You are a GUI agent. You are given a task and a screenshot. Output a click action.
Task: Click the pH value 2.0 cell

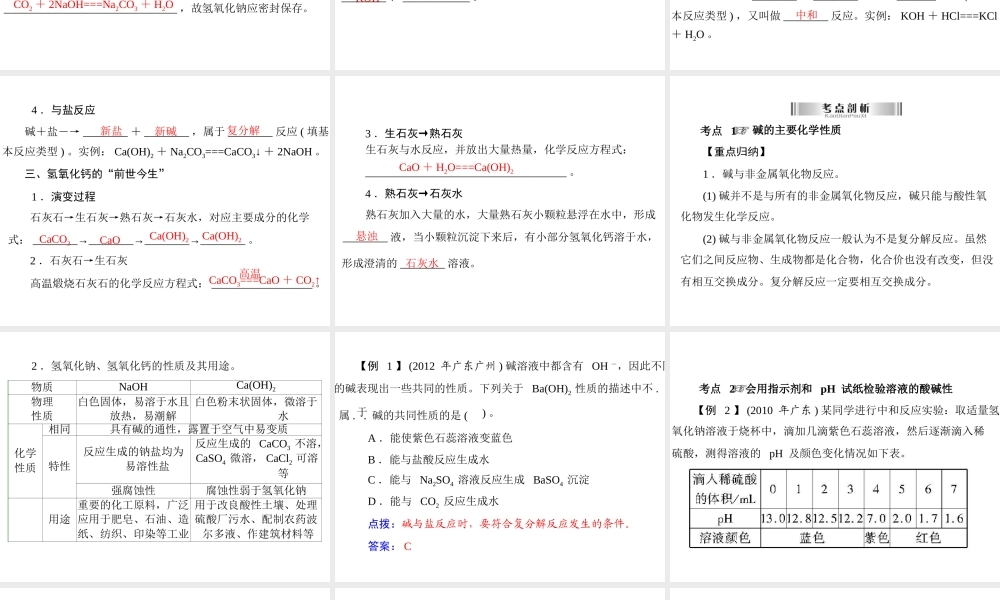(902, 518)
